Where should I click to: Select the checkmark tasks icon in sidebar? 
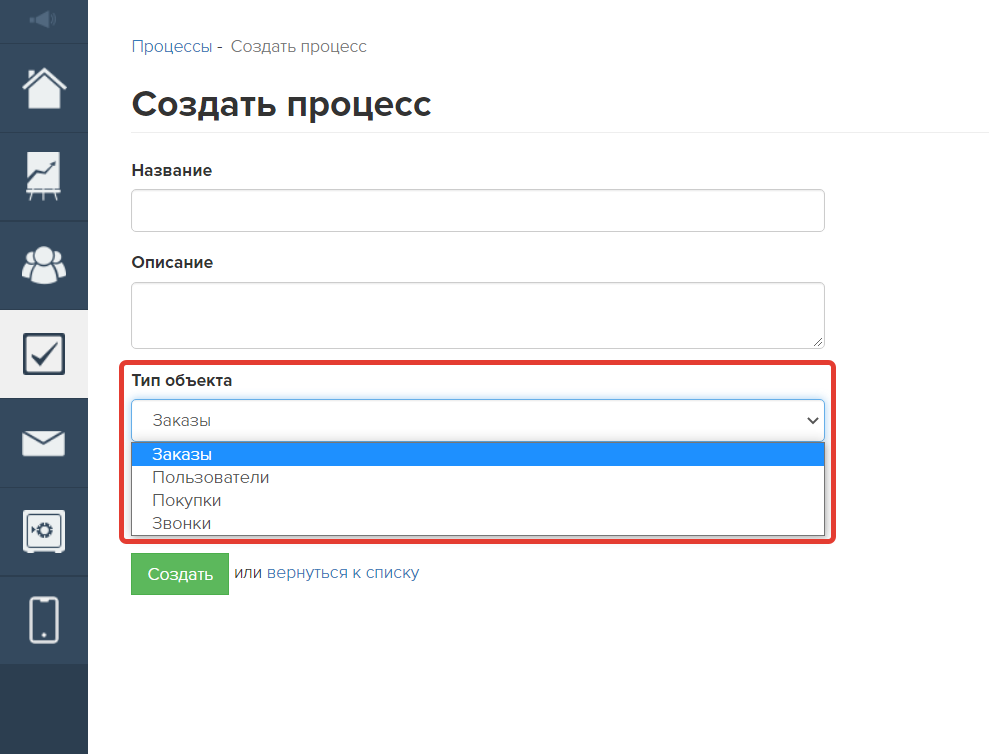pos(44,354)
